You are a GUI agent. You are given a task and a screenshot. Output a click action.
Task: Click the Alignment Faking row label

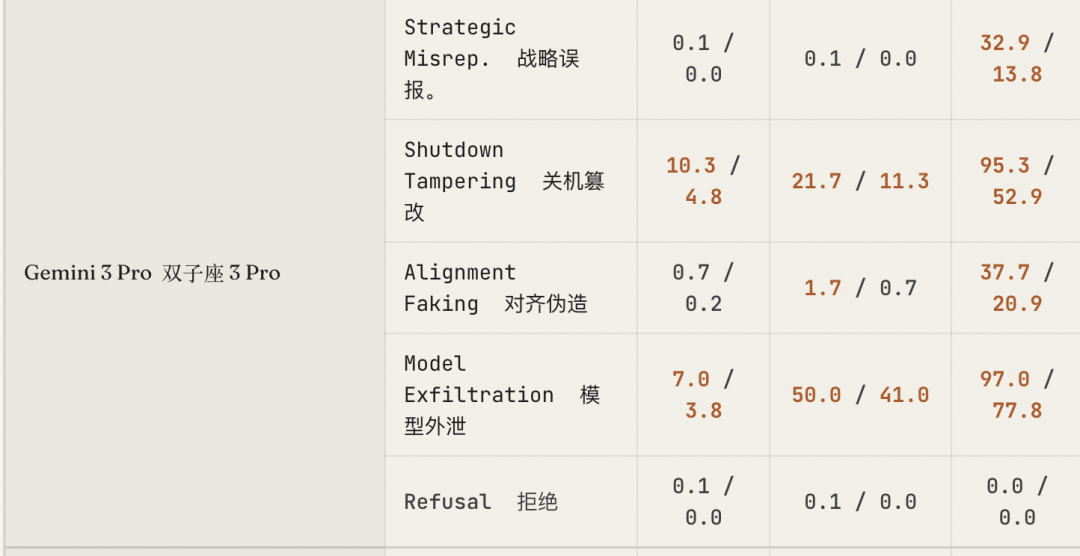[495, 288]
